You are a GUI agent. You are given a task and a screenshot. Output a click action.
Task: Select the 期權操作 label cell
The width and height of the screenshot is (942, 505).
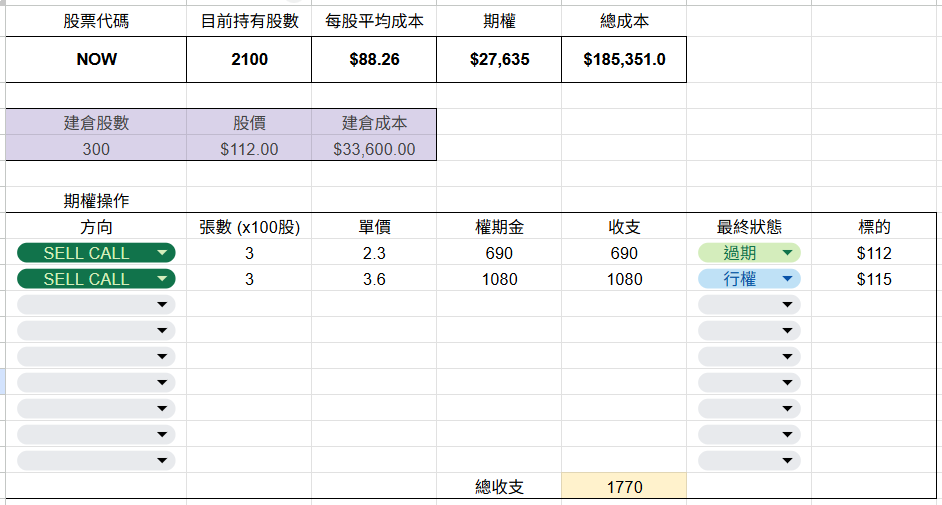(x=96, y=200)
